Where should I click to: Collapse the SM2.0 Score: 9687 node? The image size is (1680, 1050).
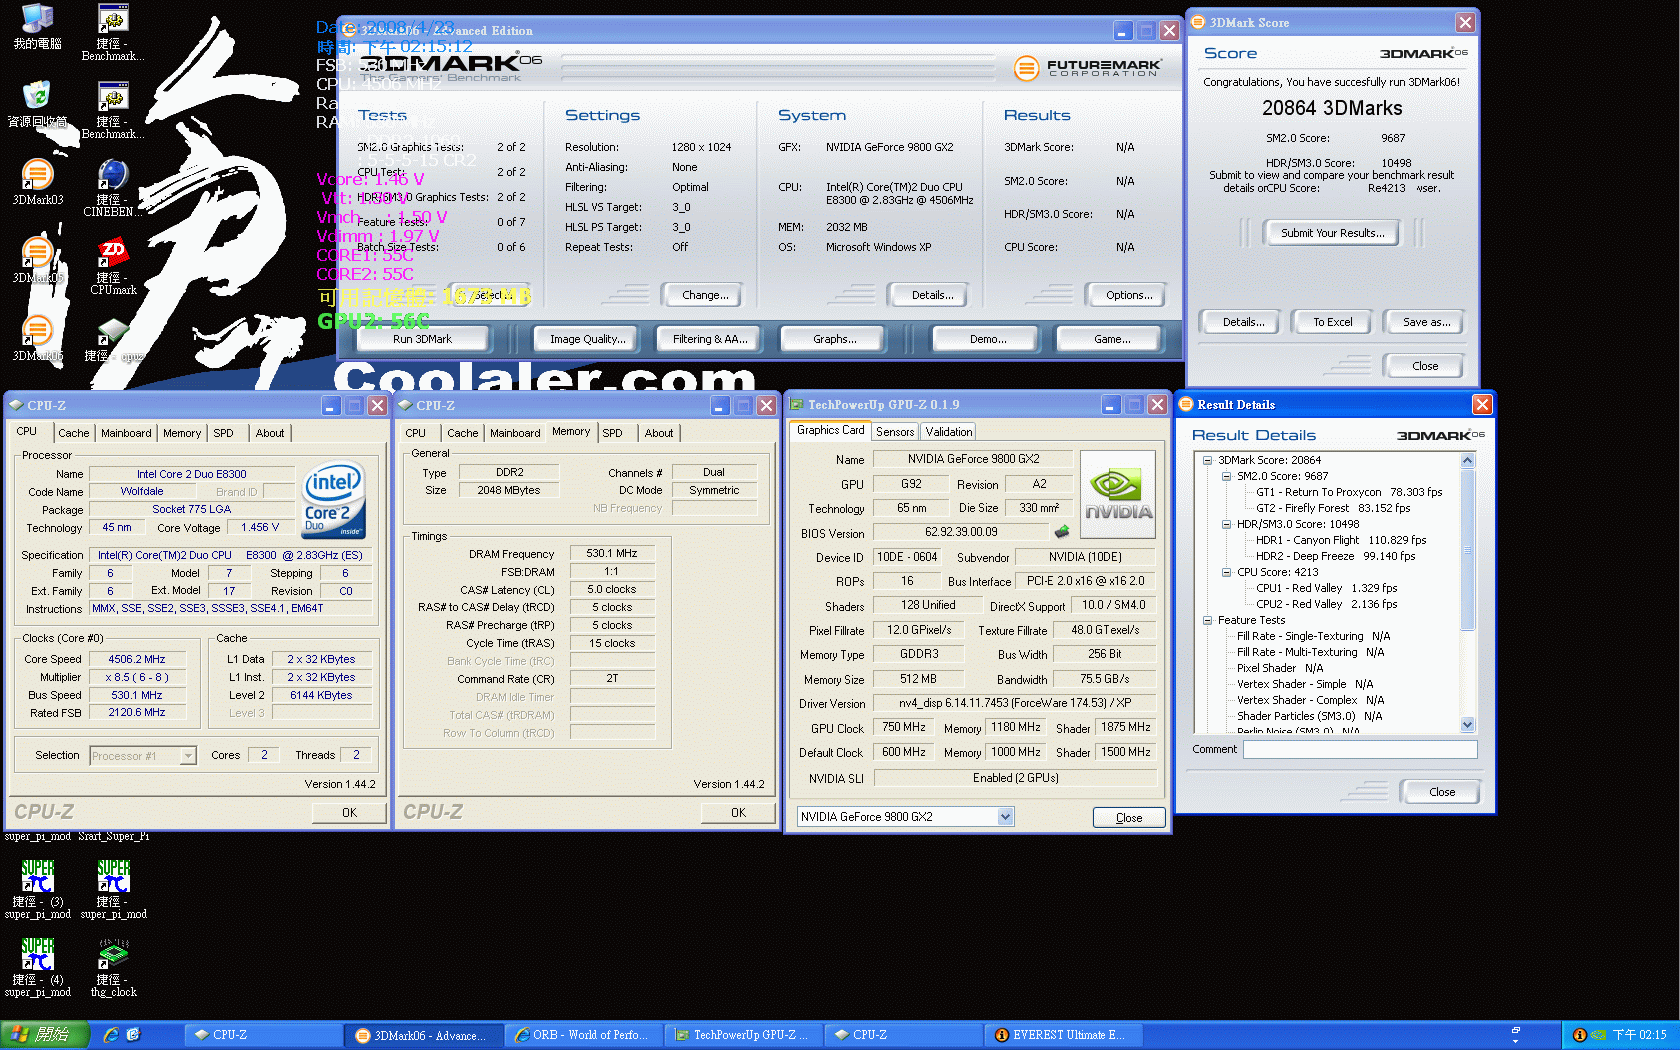click(x=1226, y=477)
